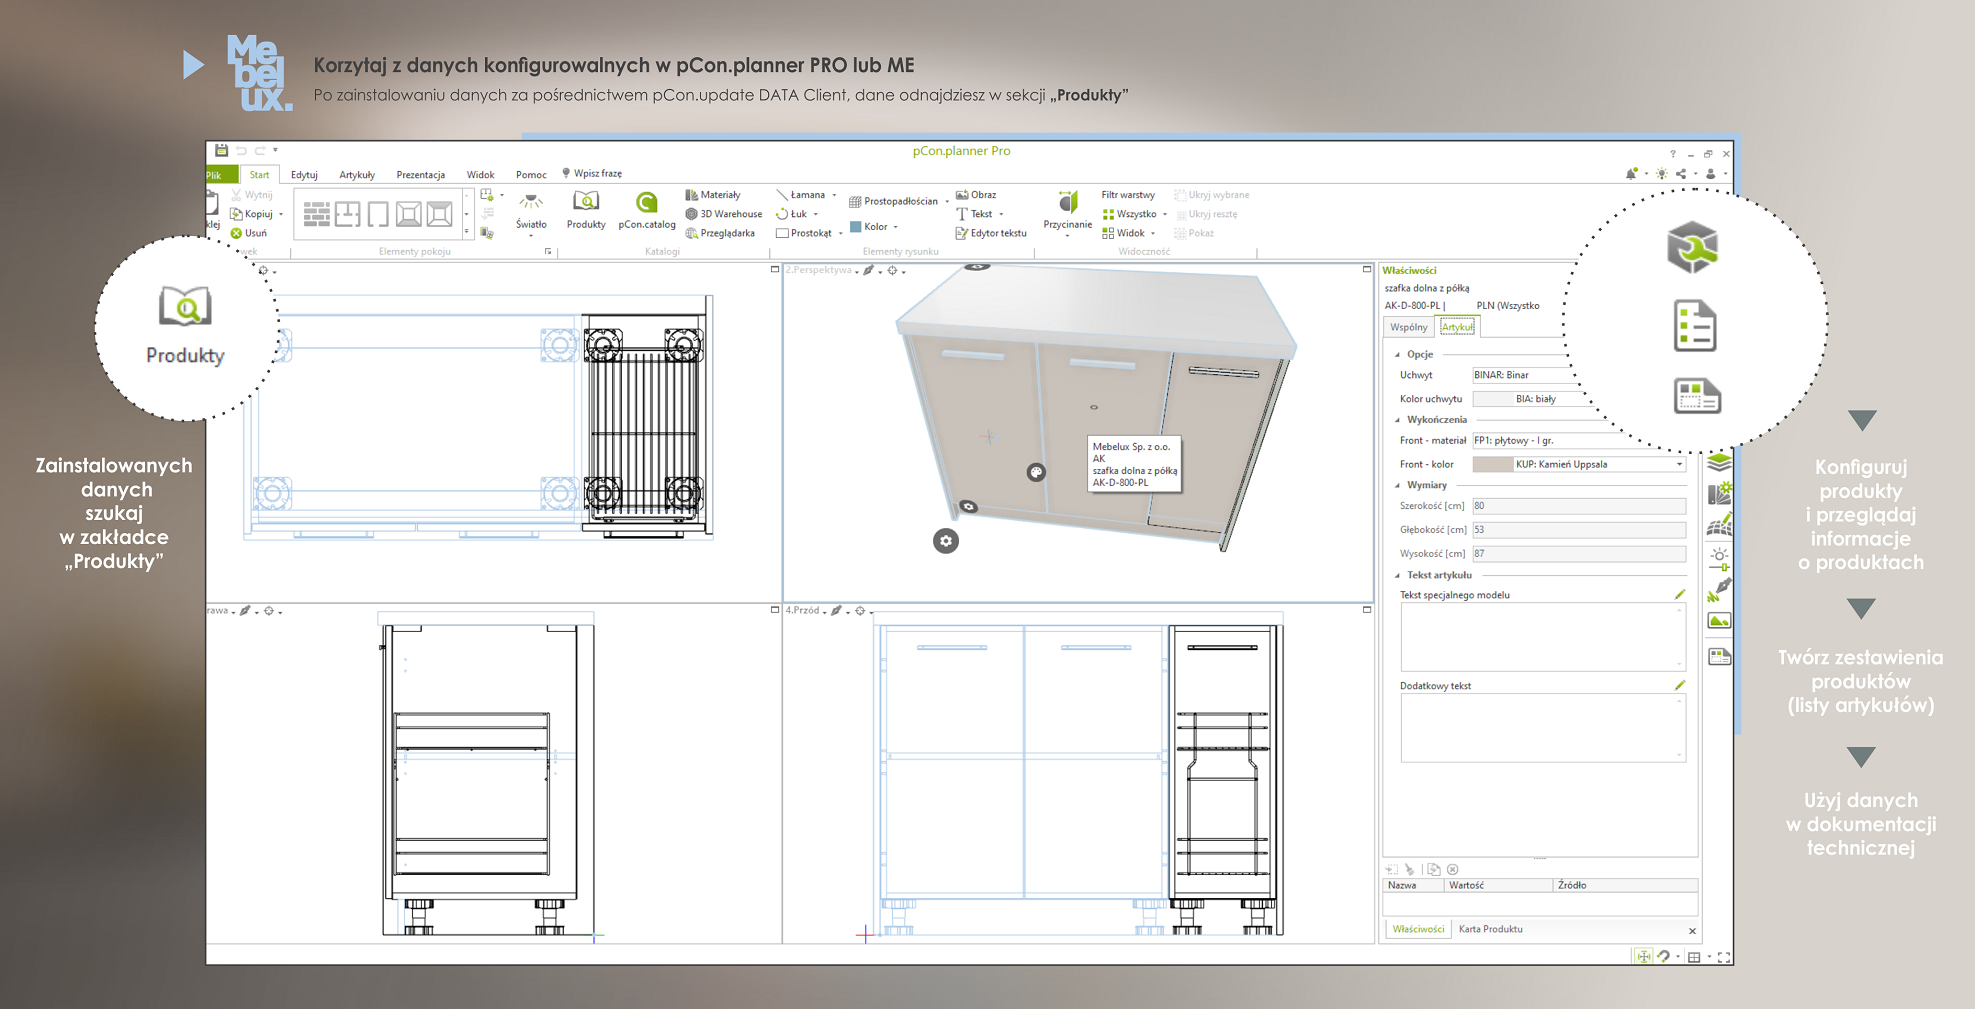
Task: Open pCon.catalog from the ribbon
Action: point(647,211)
